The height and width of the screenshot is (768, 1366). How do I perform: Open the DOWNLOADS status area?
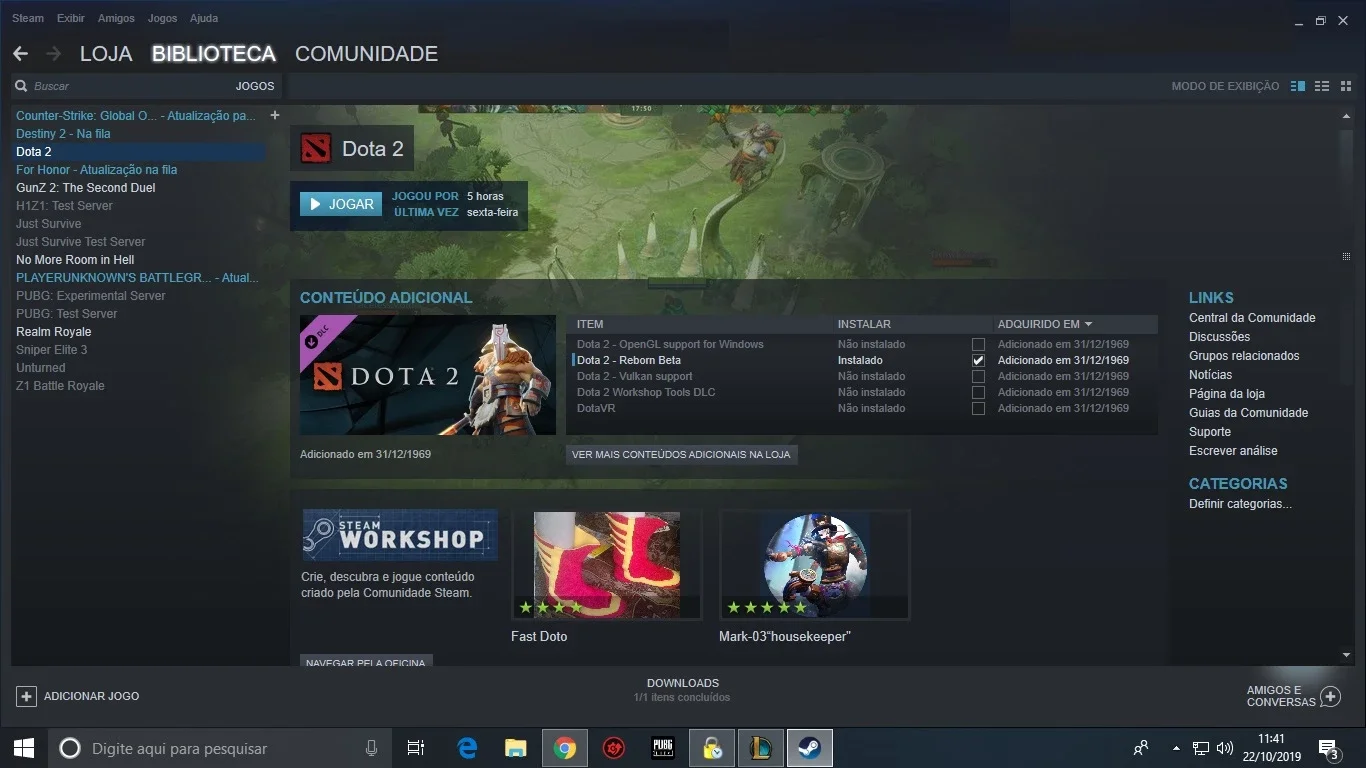click(x=683, y=690)
